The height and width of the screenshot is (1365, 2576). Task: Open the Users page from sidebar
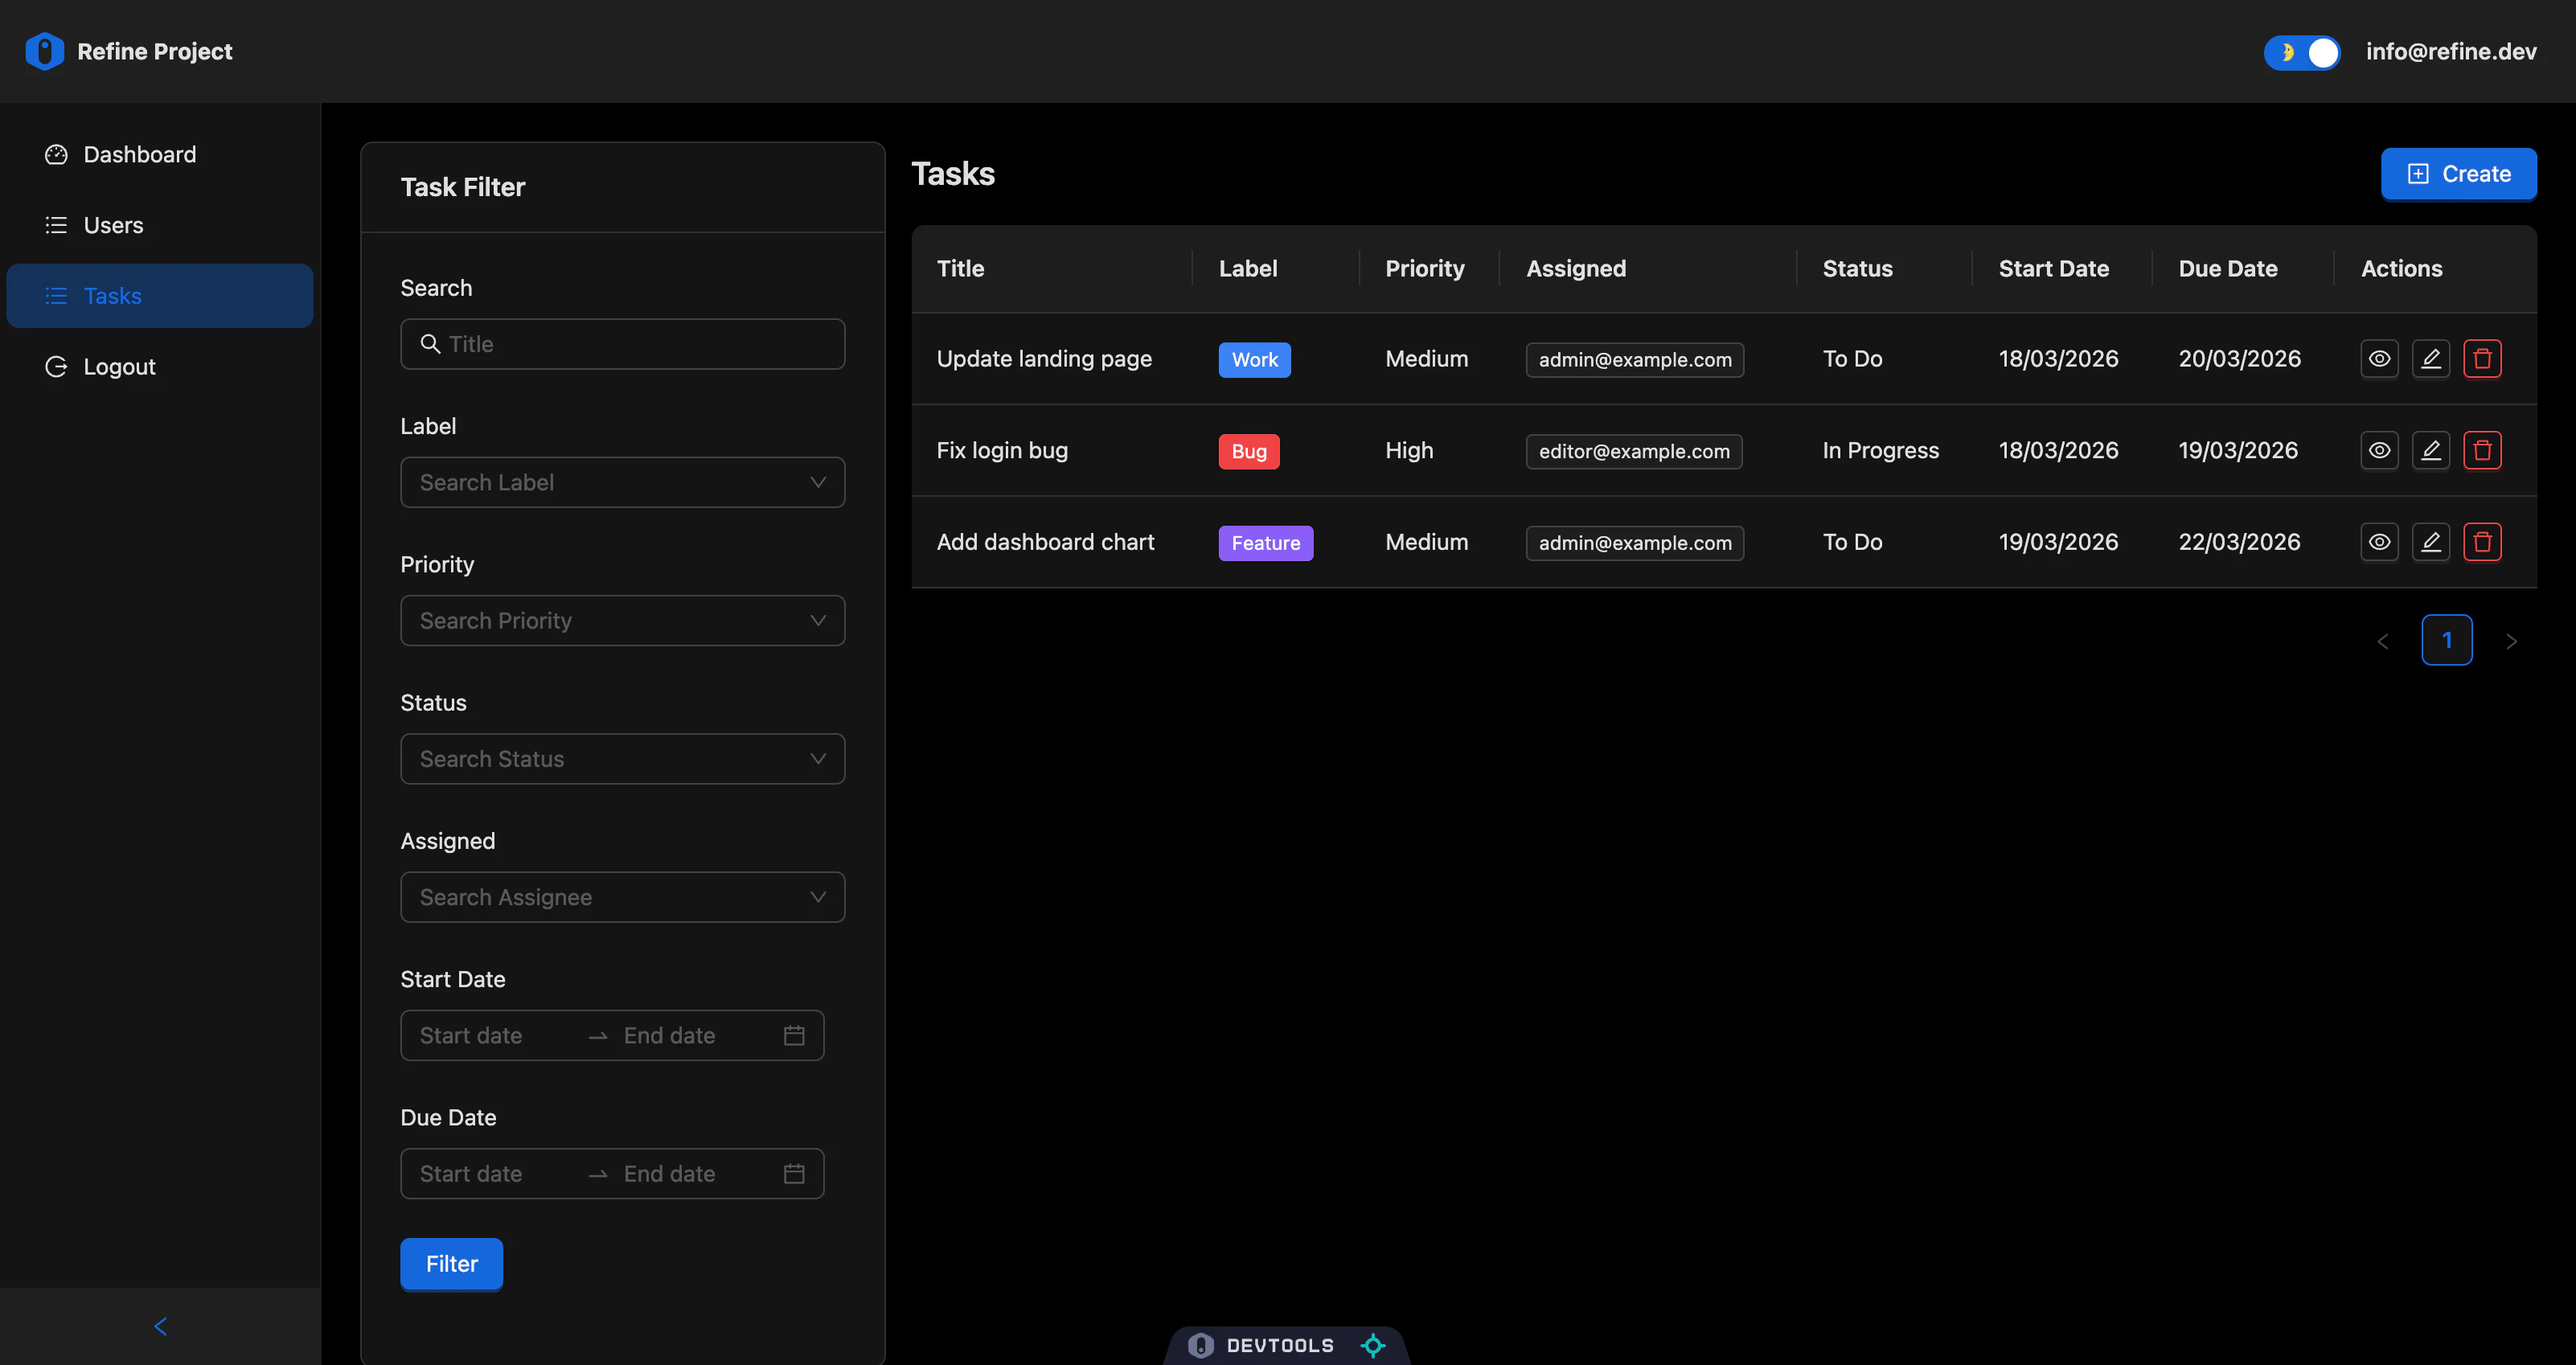pyautogui.click(x=112, y=225)
